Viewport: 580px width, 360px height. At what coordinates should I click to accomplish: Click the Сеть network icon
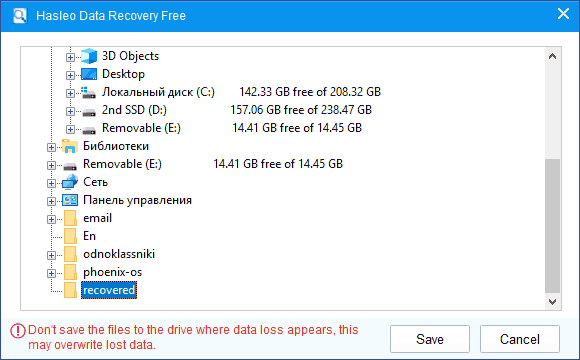pos(70,182)
